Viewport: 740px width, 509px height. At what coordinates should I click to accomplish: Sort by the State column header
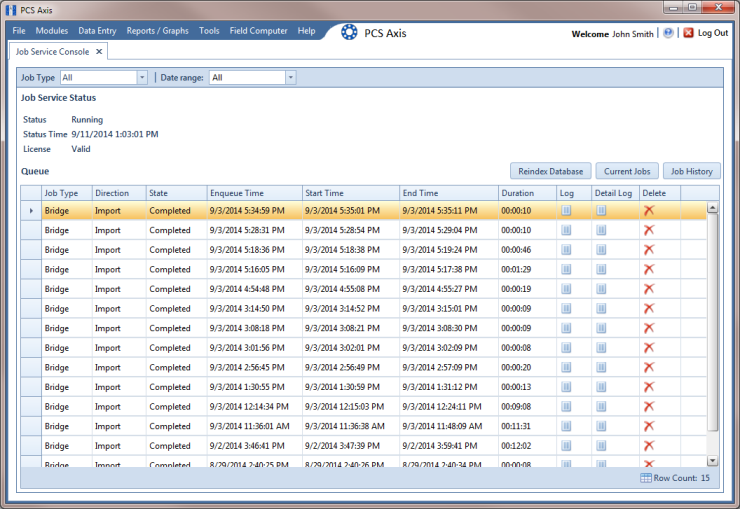tap(177, 193)
